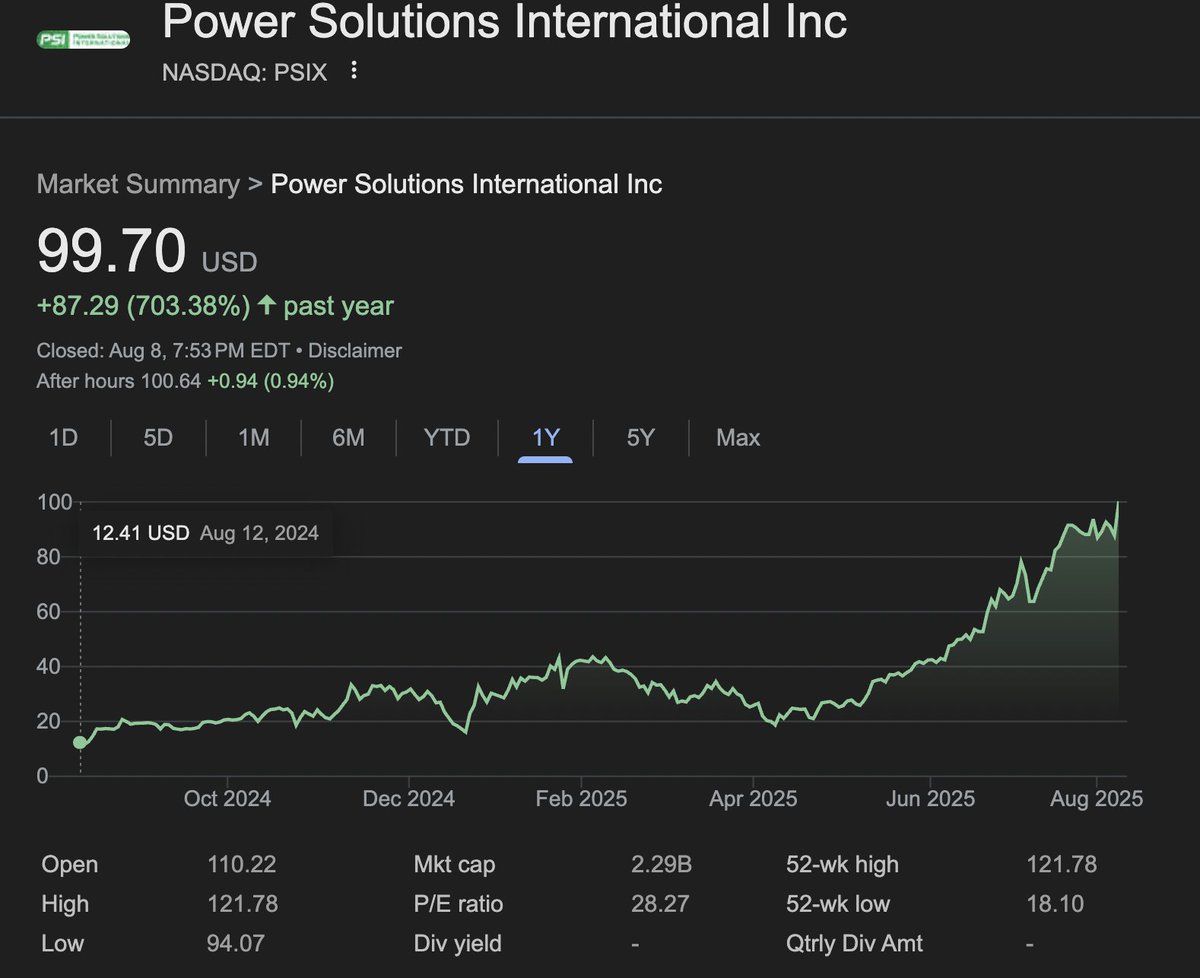Click the Low value 94.07
Viewport: 1200px width, 978px height.
(238, 943)
